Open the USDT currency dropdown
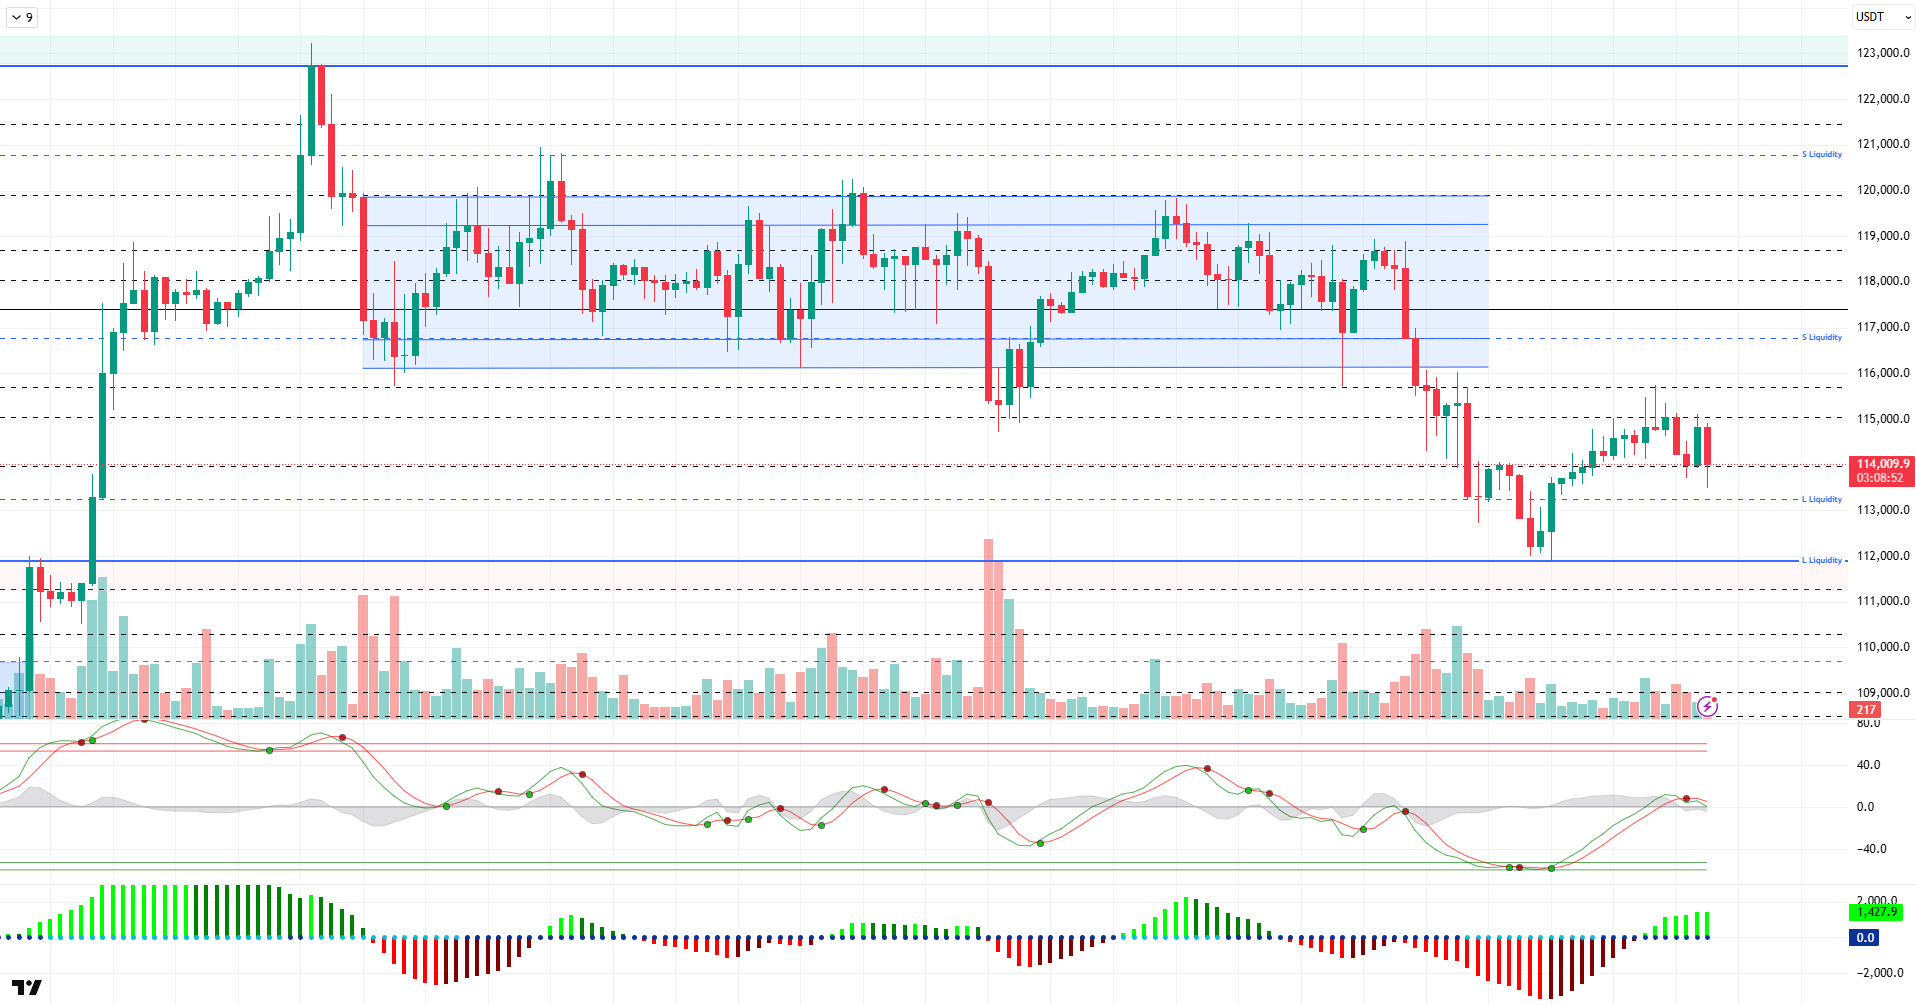Screen dimensions: 1916x1005 [x=1883, y=17]
